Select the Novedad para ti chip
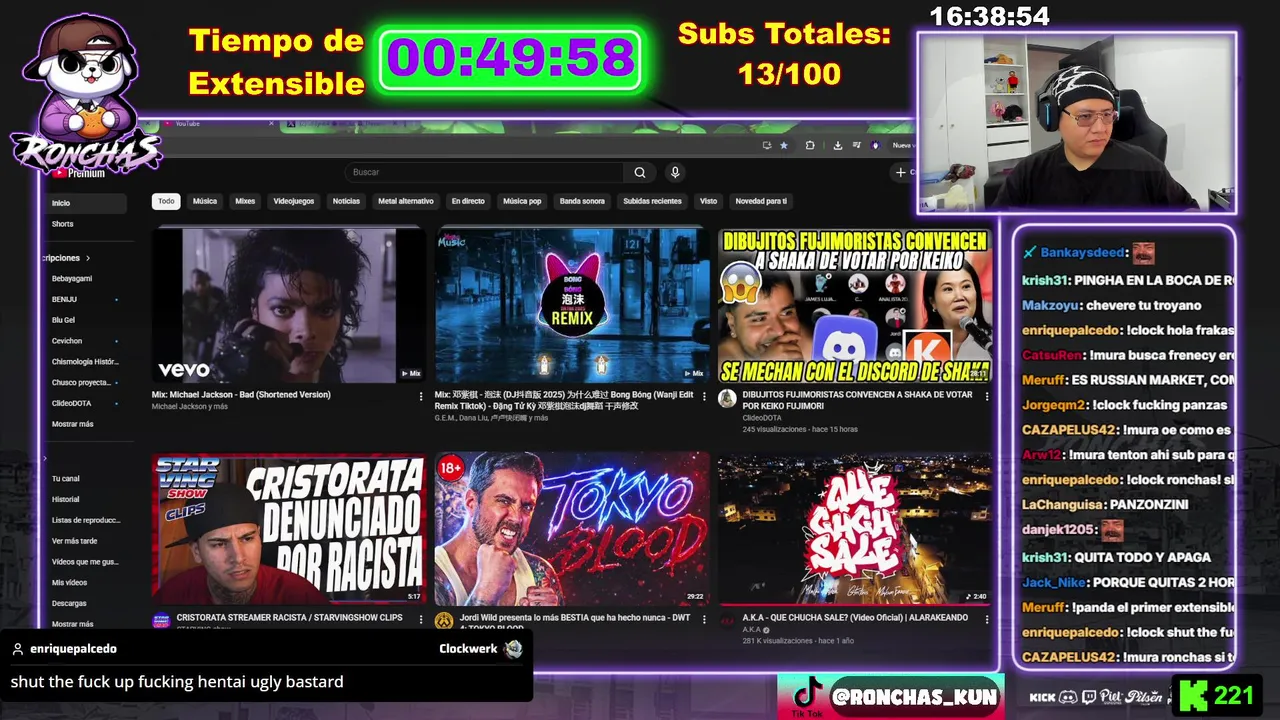Image resolution: width=1280 pixels, height=720 pixels. tap(761, 201)
